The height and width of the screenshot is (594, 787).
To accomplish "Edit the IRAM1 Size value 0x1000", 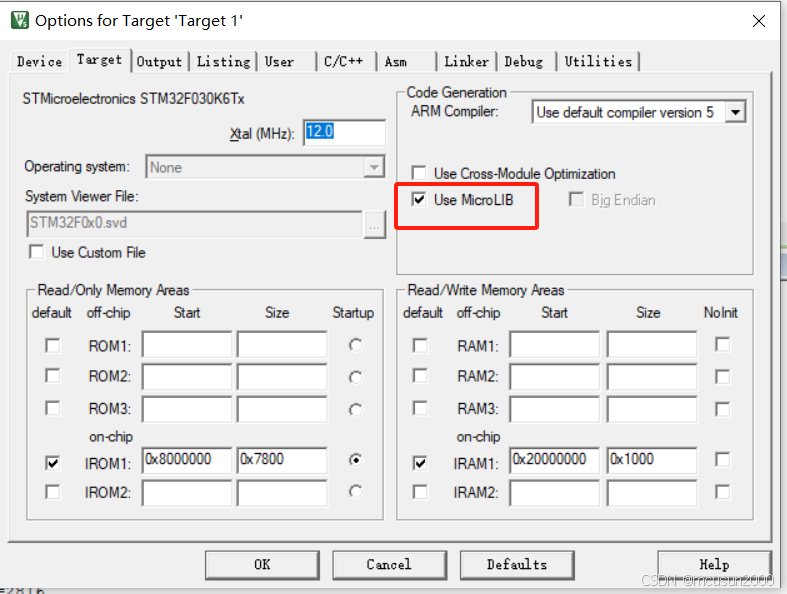I will pyautogui.click(x=652, y=460).
